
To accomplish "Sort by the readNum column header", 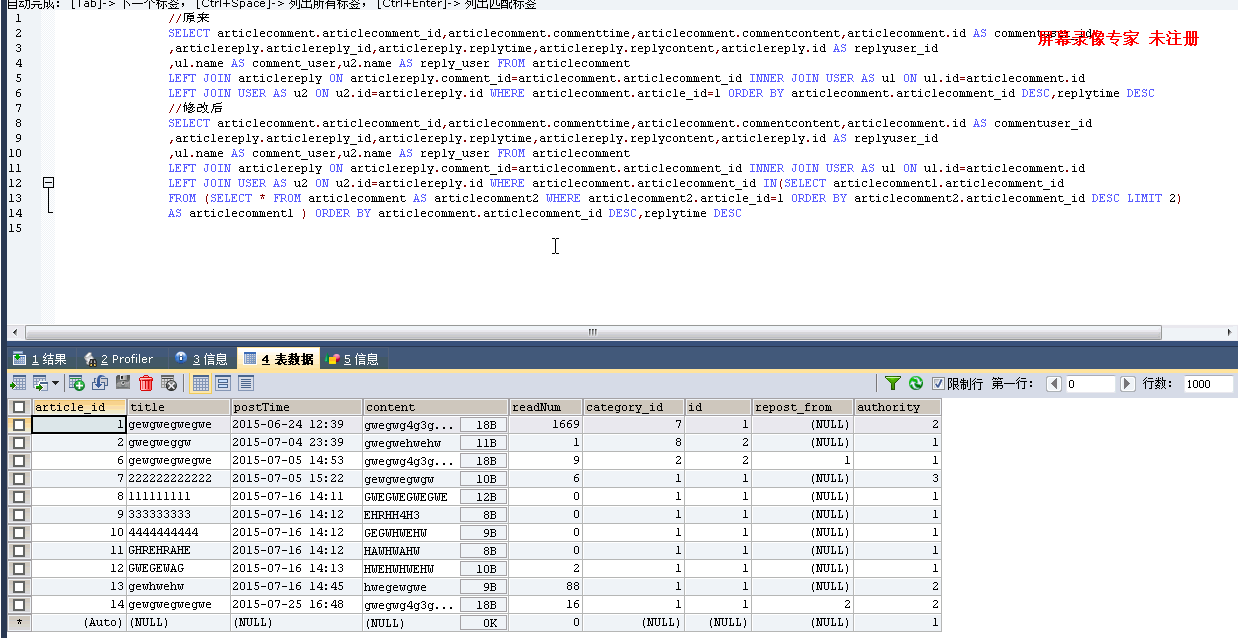I will (546, 407).
